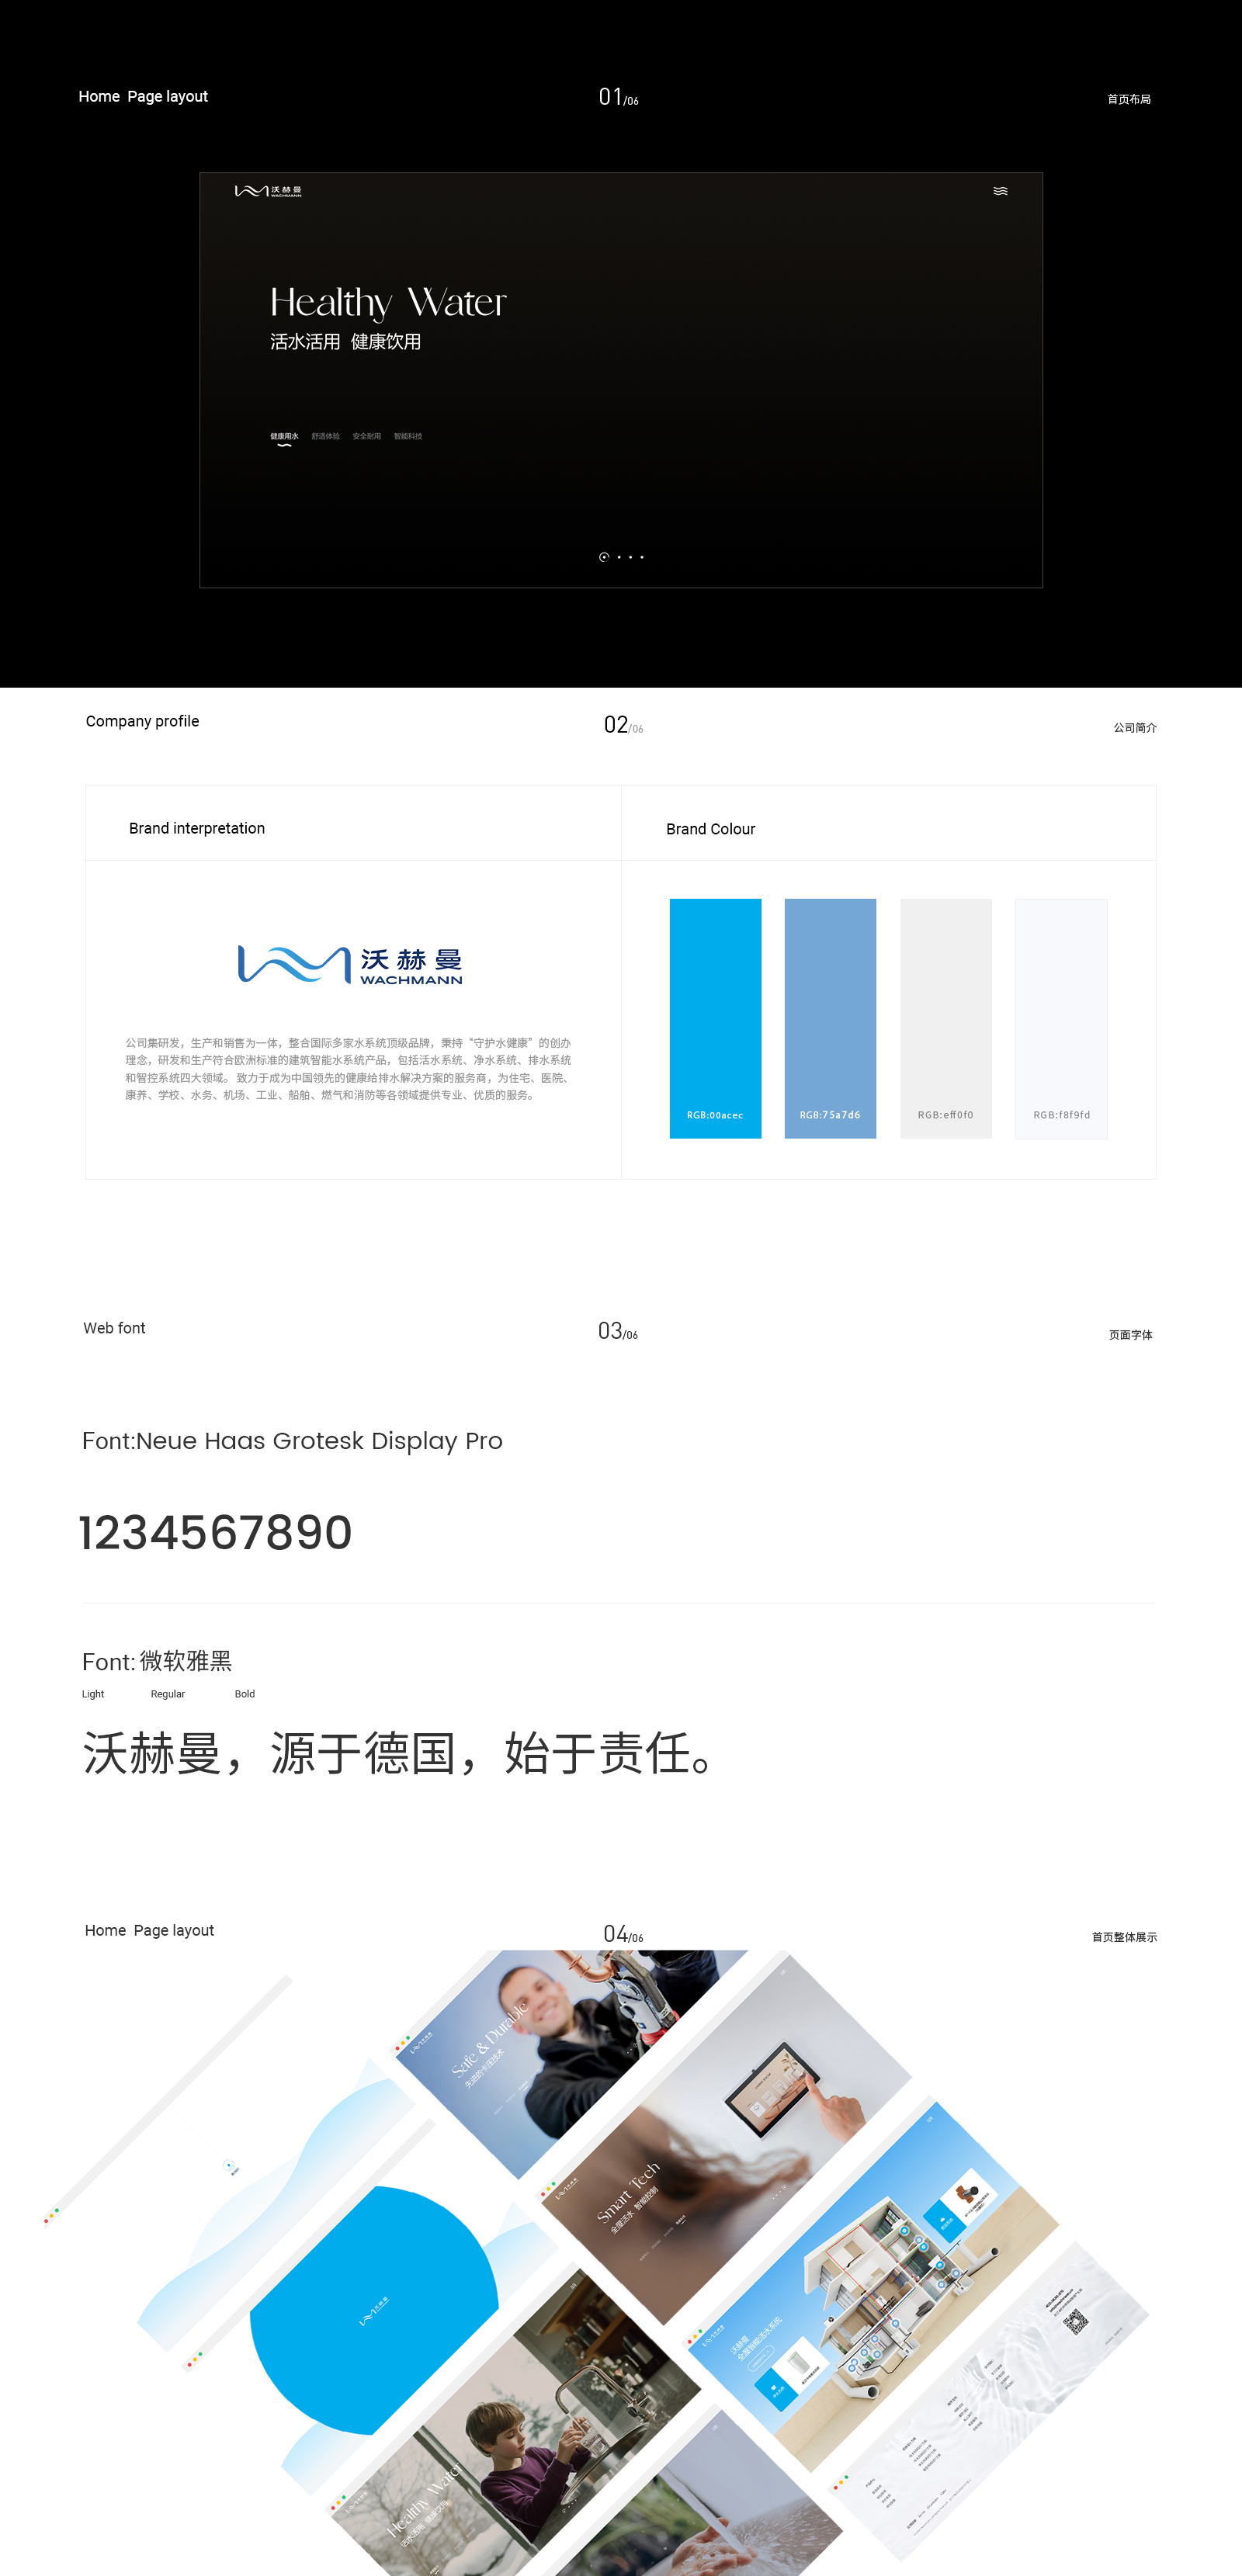Click the Light font weight label

93,1694
